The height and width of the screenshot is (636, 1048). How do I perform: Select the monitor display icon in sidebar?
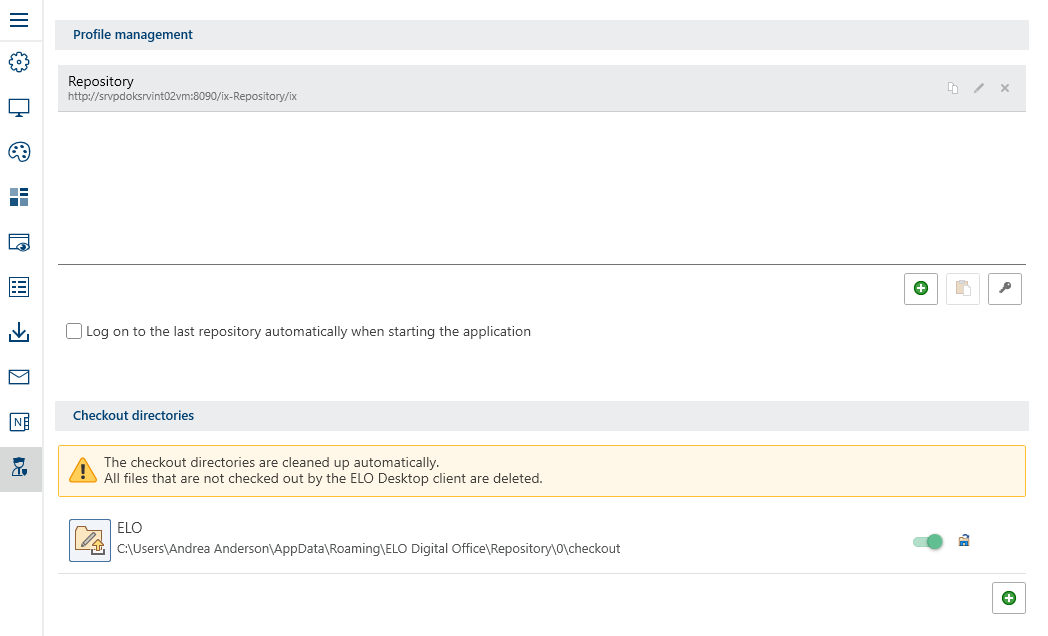[x=19, y=107]
